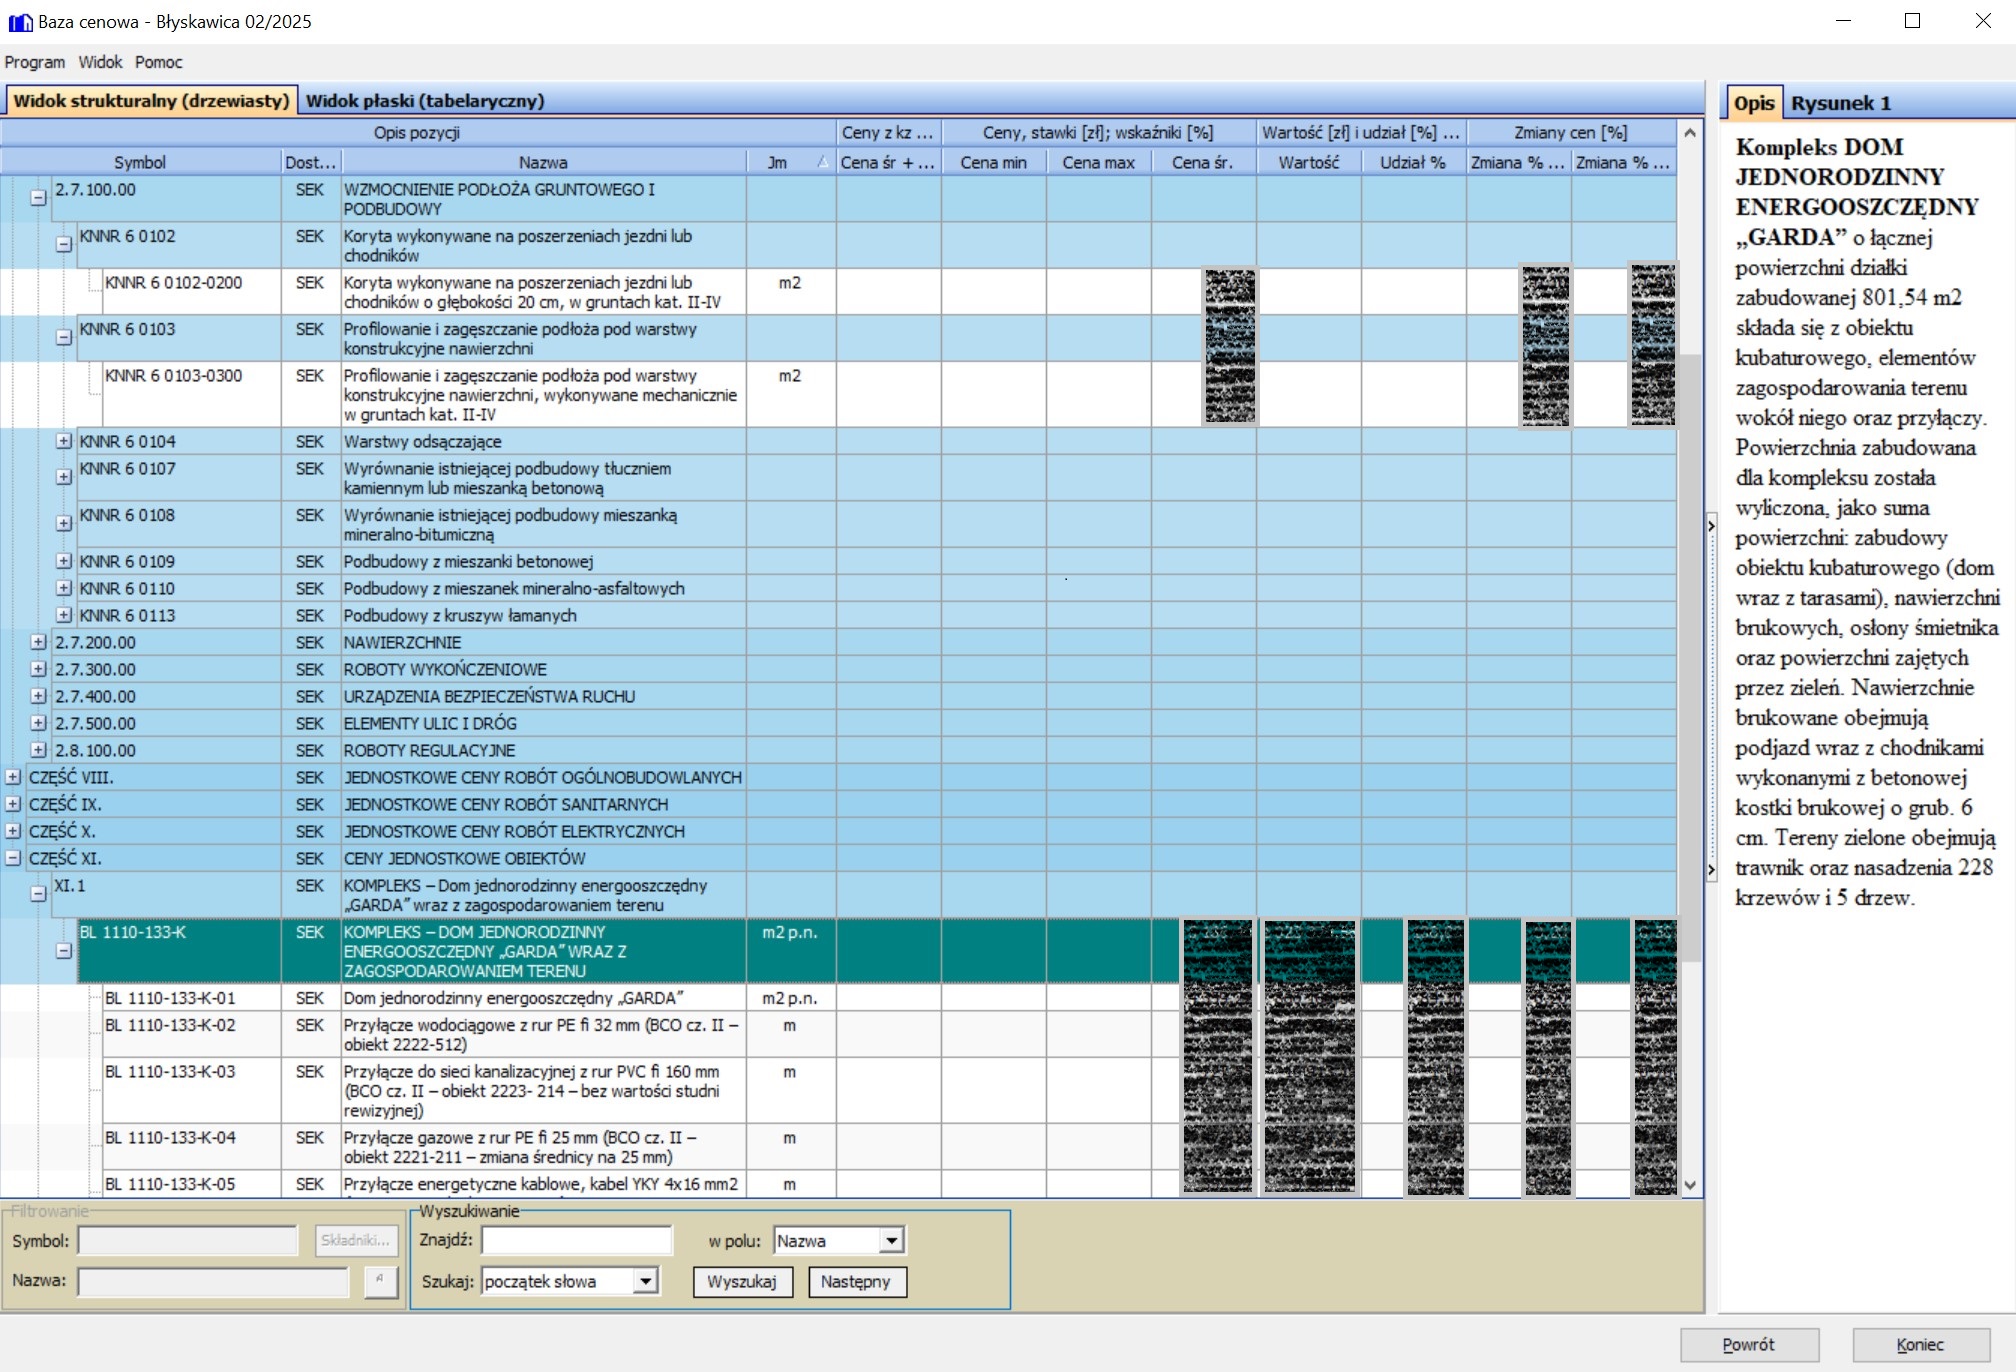Switch to Widok strukturalny (drzewiasty) tab

(x=151, y=101)
